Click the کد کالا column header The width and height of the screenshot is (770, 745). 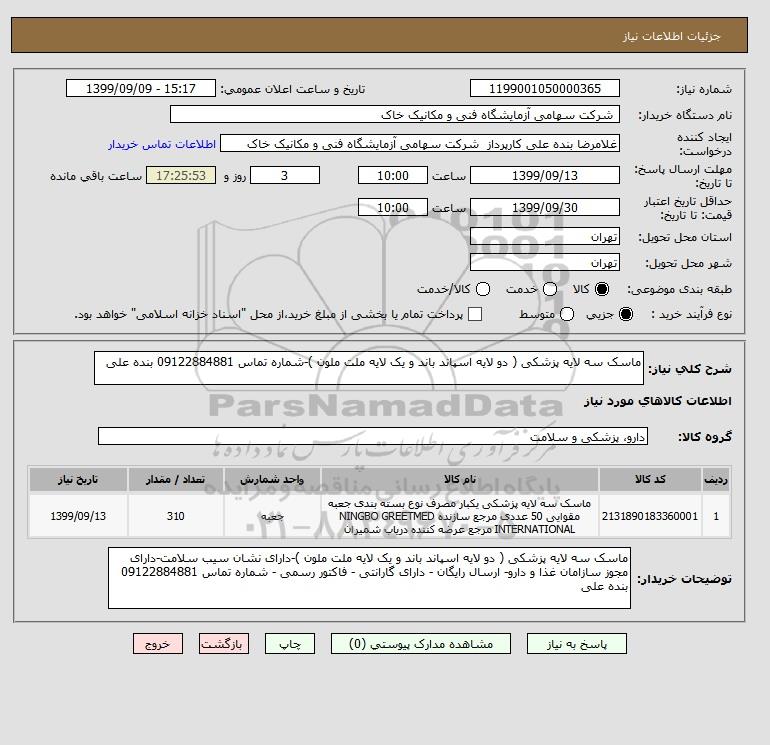pos(650,479)
